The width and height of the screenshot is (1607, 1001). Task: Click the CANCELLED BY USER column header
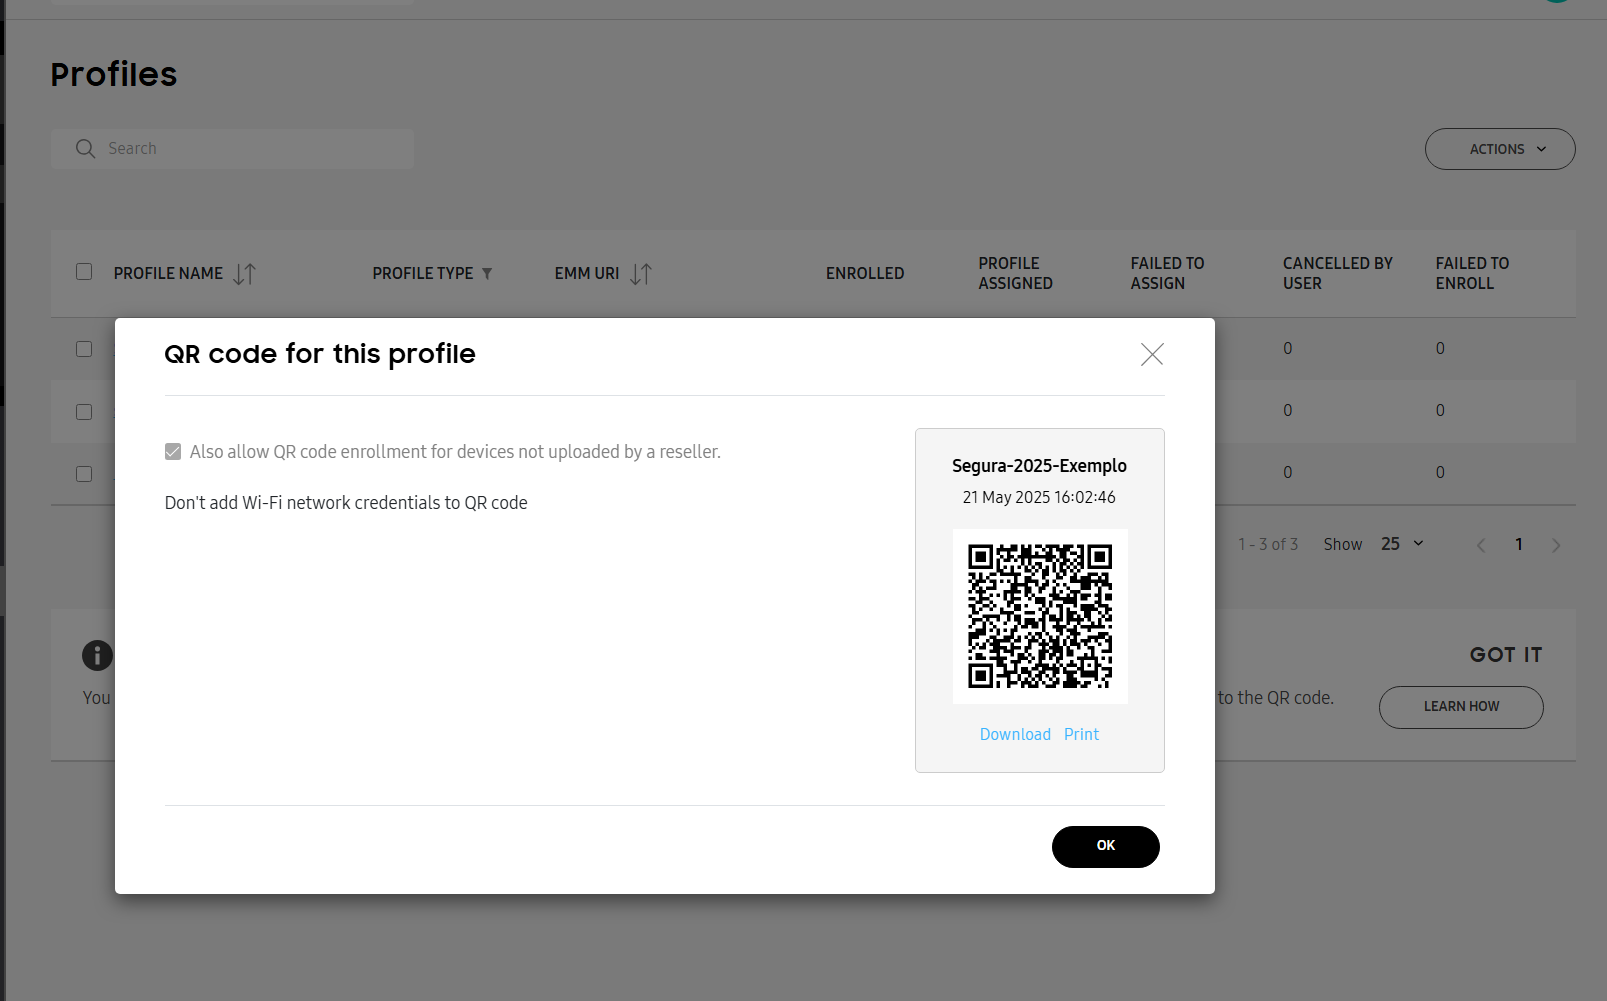[x=1337, y=273]
